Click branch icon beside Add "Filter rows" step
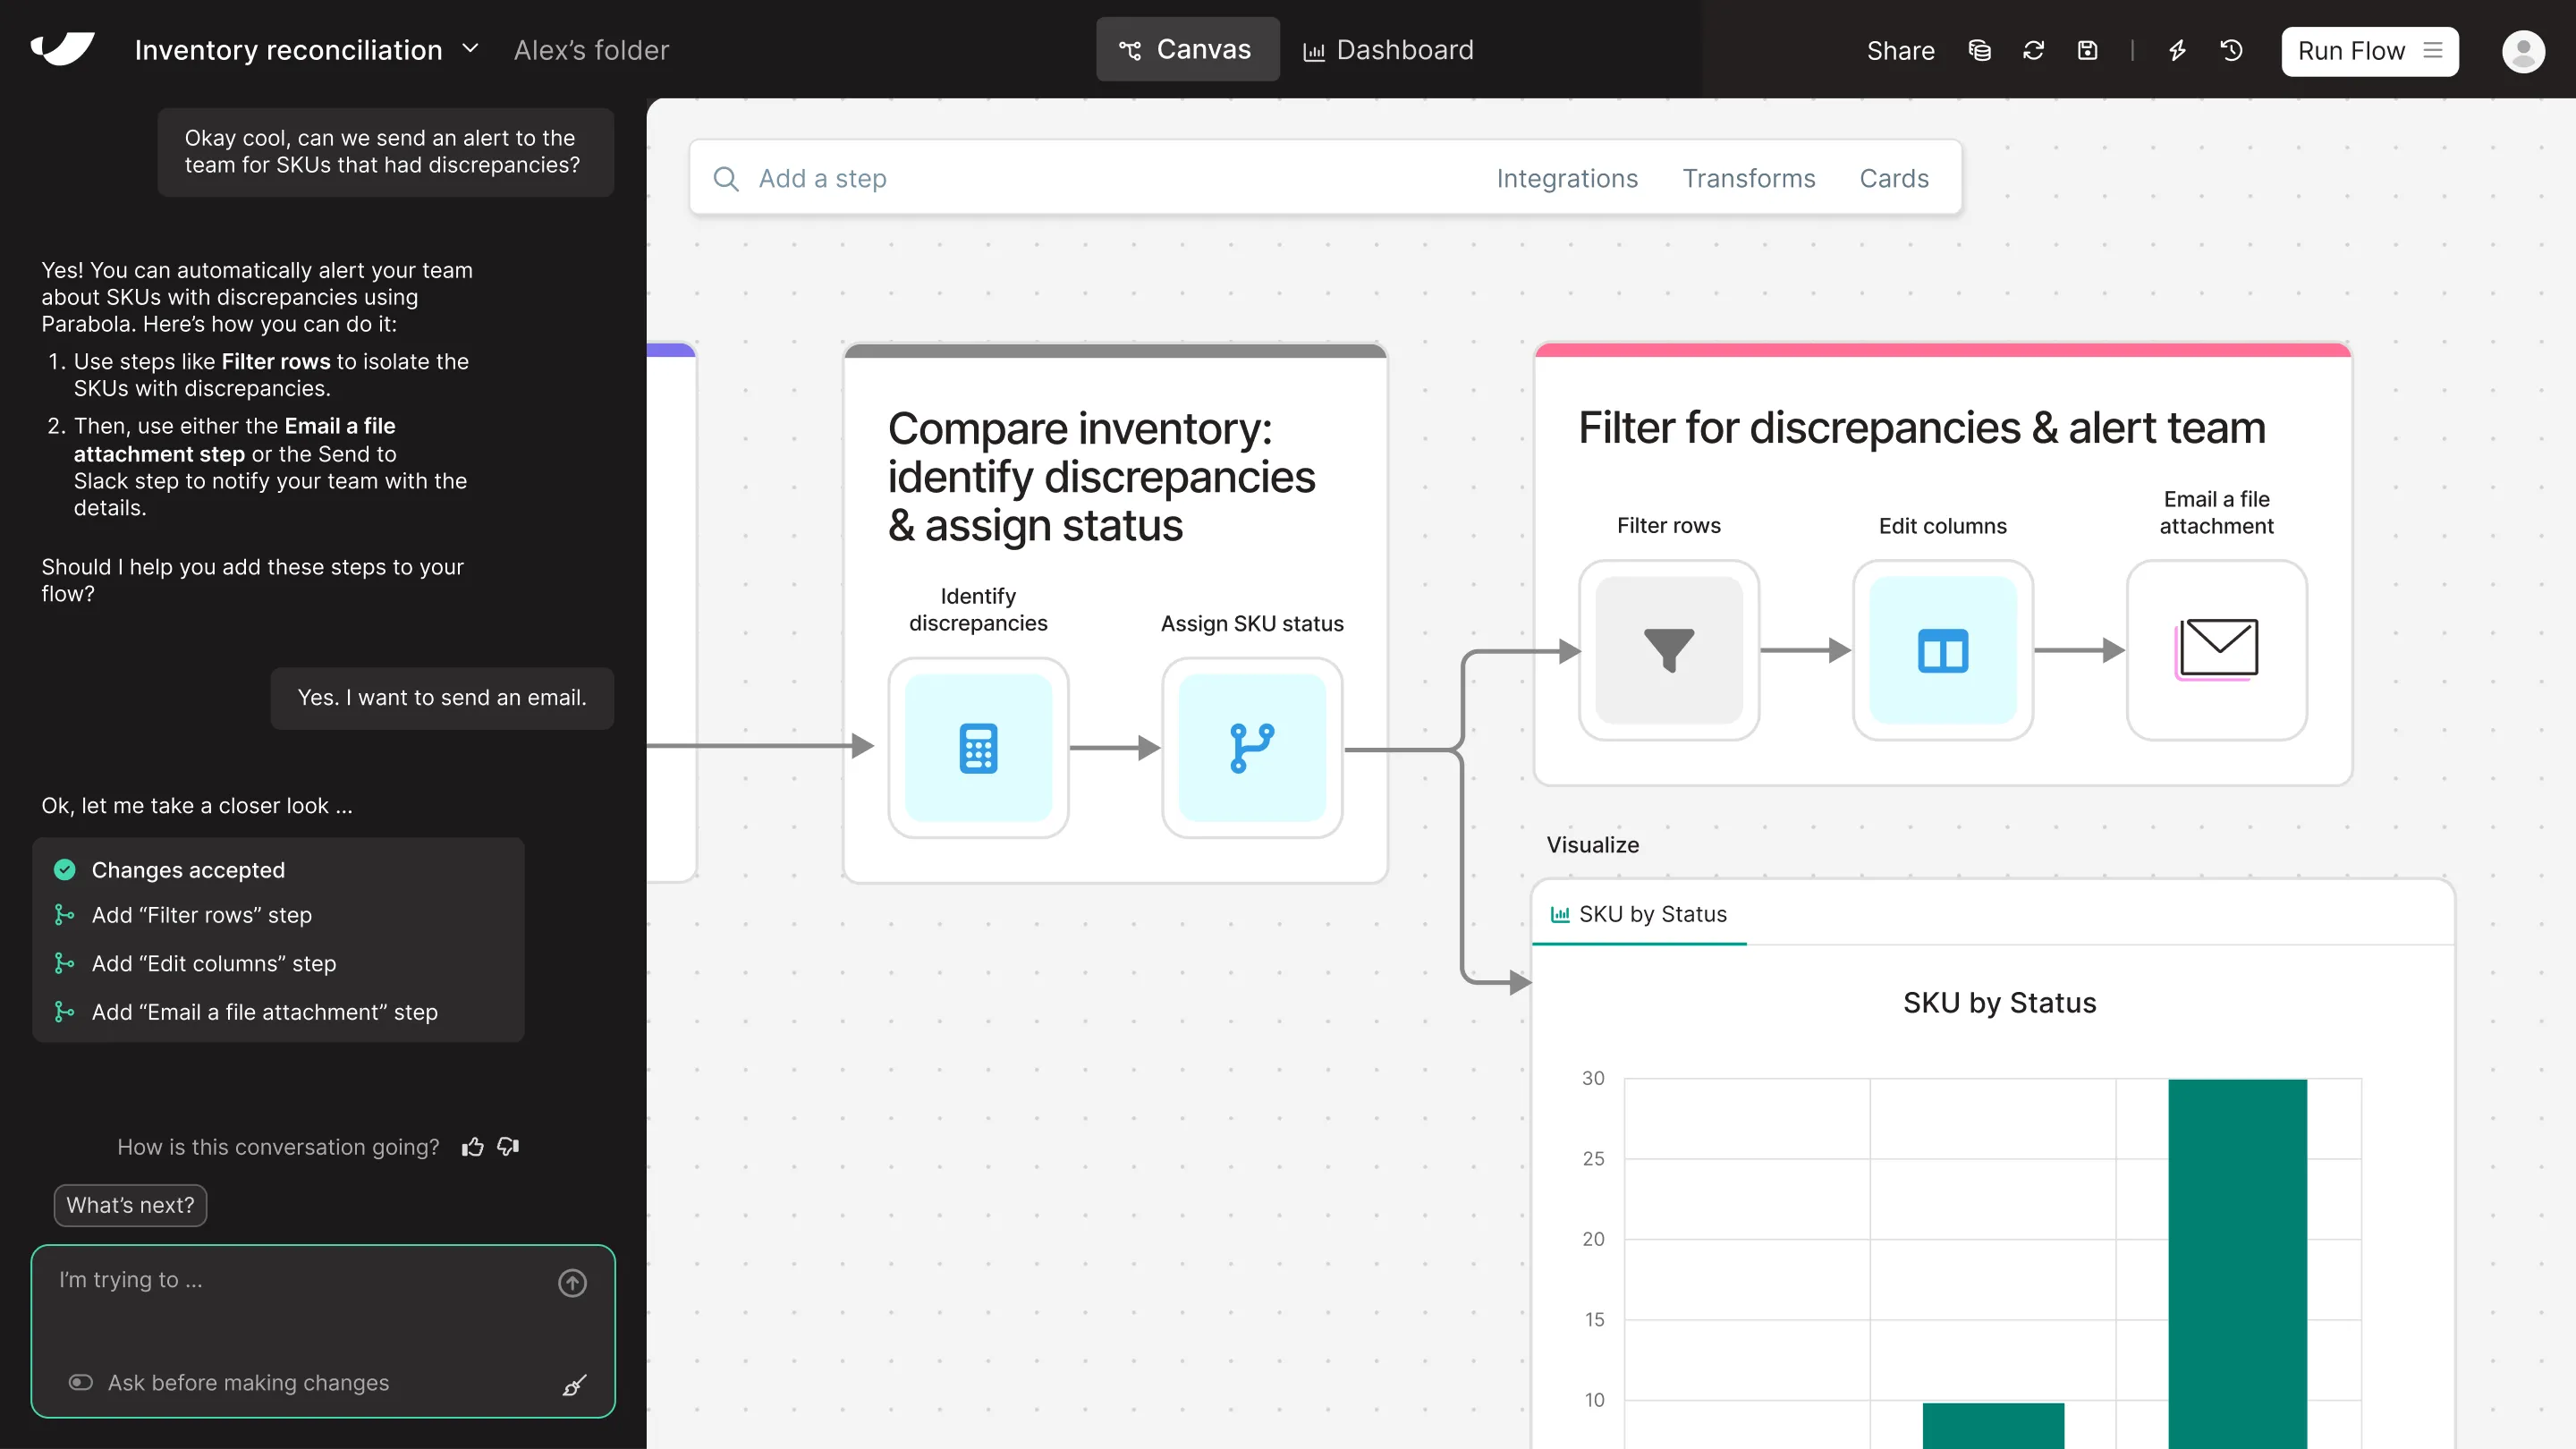Image resolution: width=2576 pixels, height=1449 pixels. [x=64, y=914]
